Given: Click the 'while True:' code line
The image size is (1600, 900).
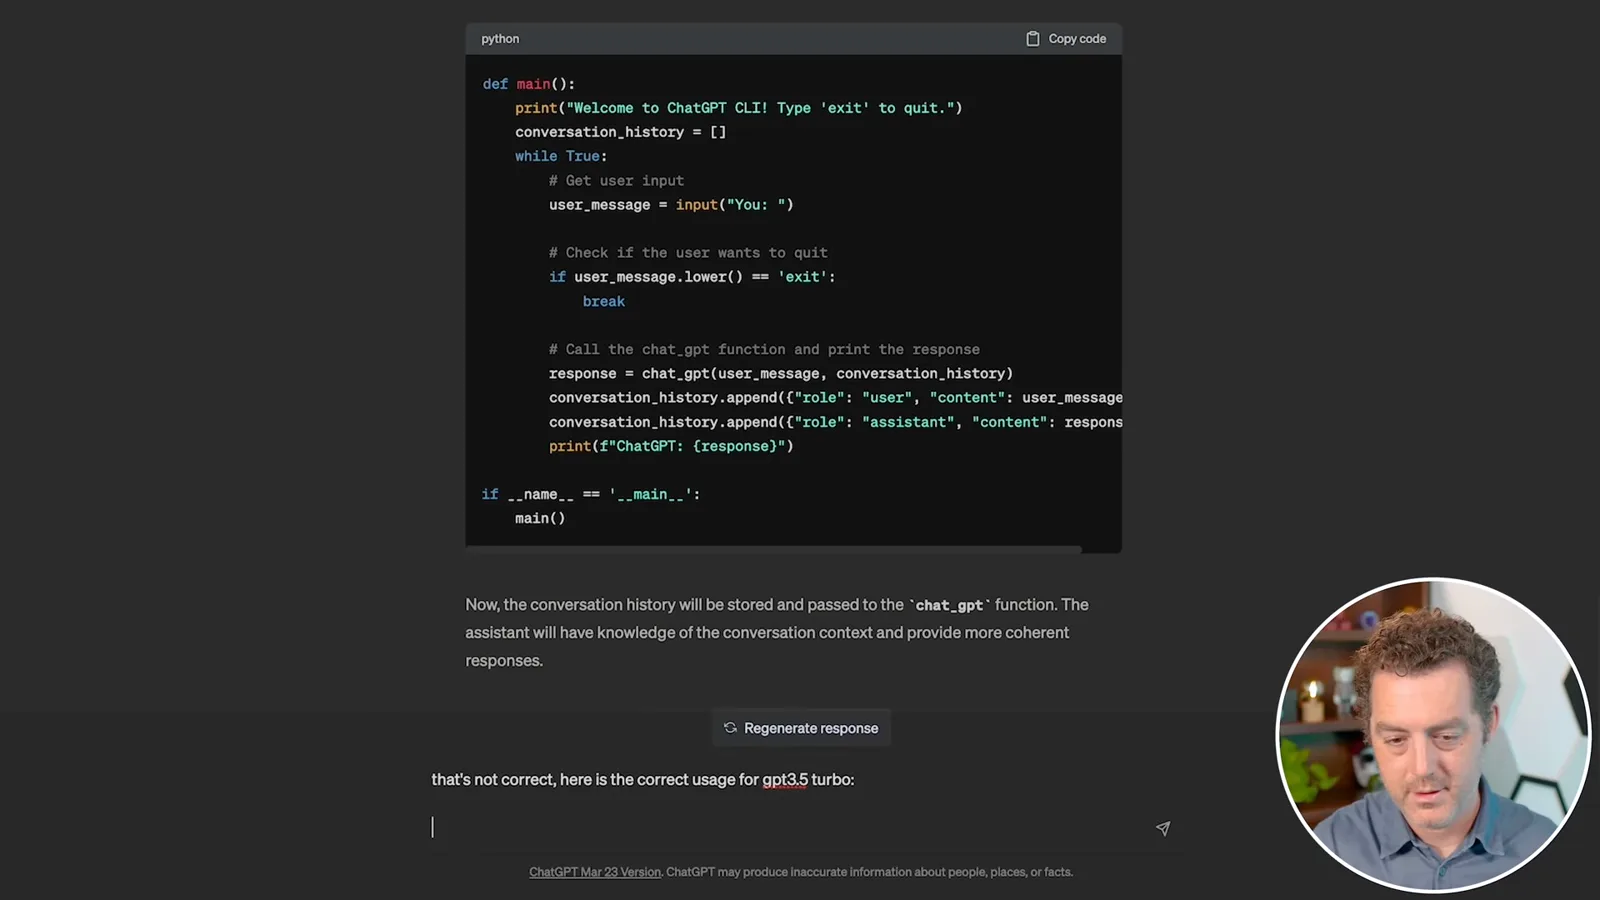Looking at the screenshot, I should (x=561, y=156).
